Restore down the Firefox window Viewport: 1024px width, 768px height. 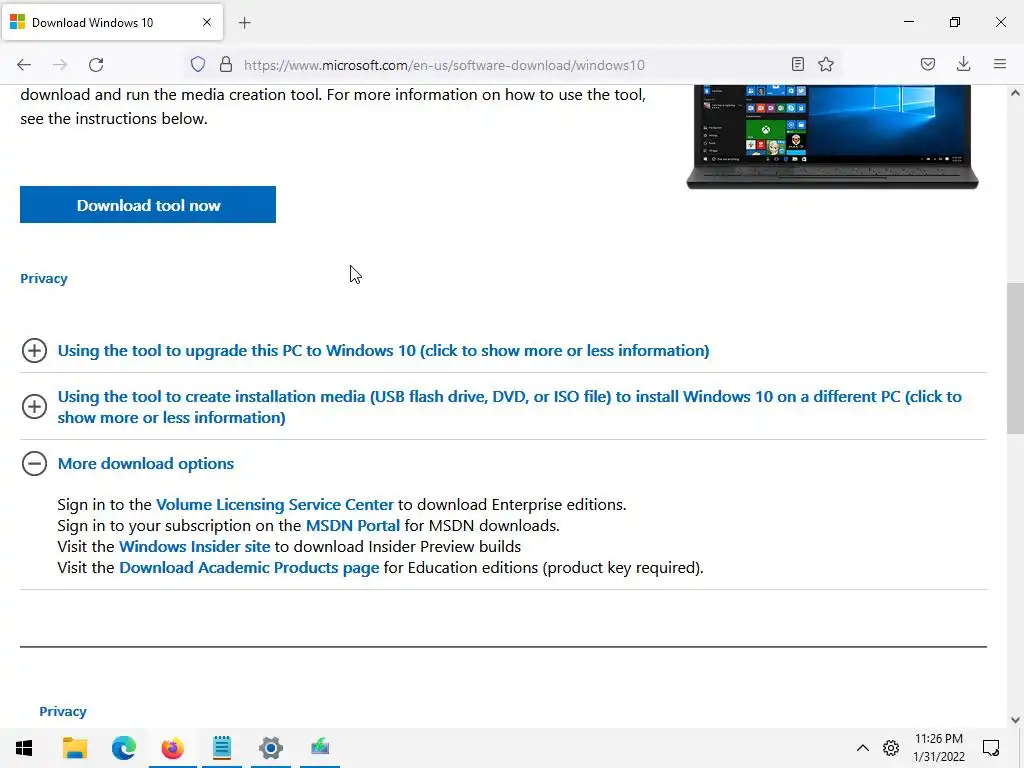coord(955,22)
